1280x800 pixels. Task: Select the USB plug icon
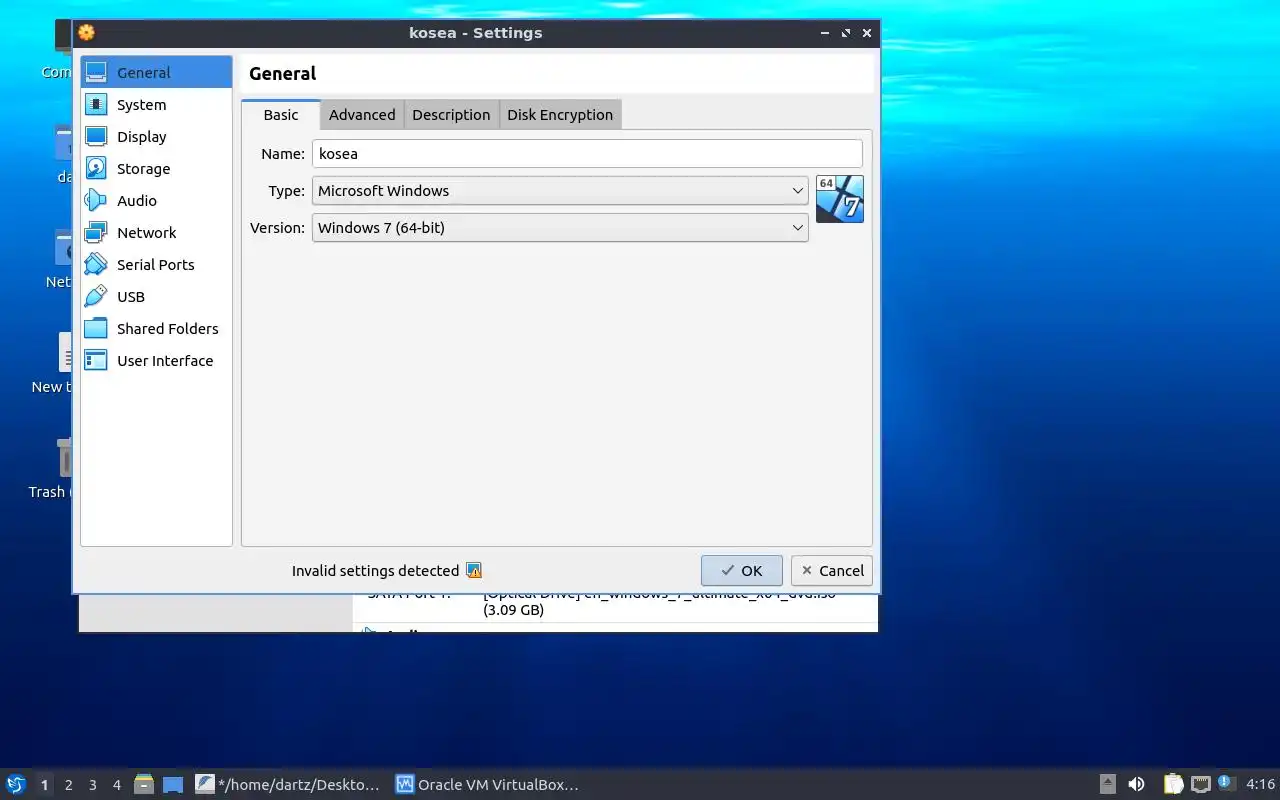point(96,296)
